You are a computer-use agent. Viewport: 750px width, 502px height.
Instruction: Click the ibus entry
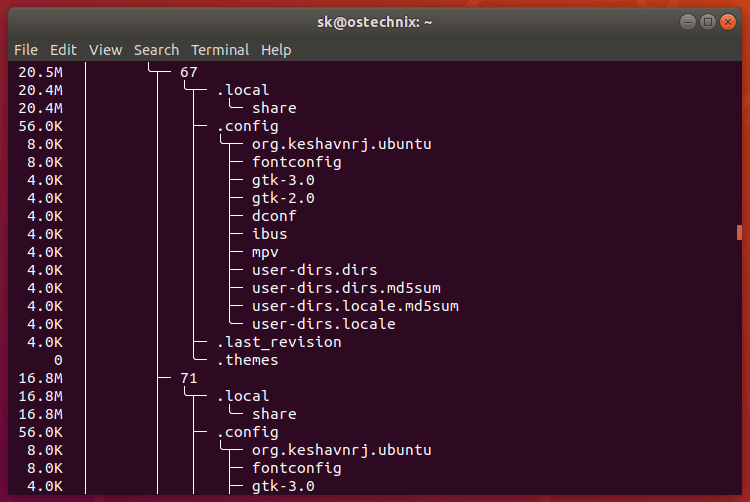[270, 234]
